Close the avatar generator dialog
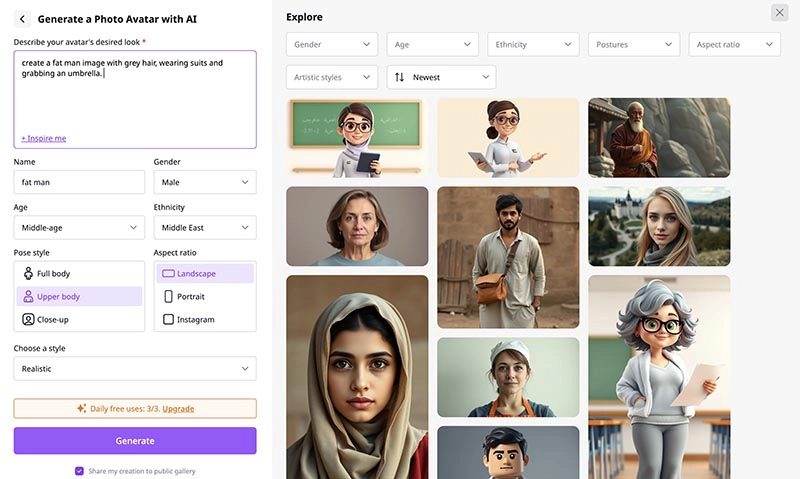This screenshot has height=479, width=800. pyautogui.click(x=779, y=13)
